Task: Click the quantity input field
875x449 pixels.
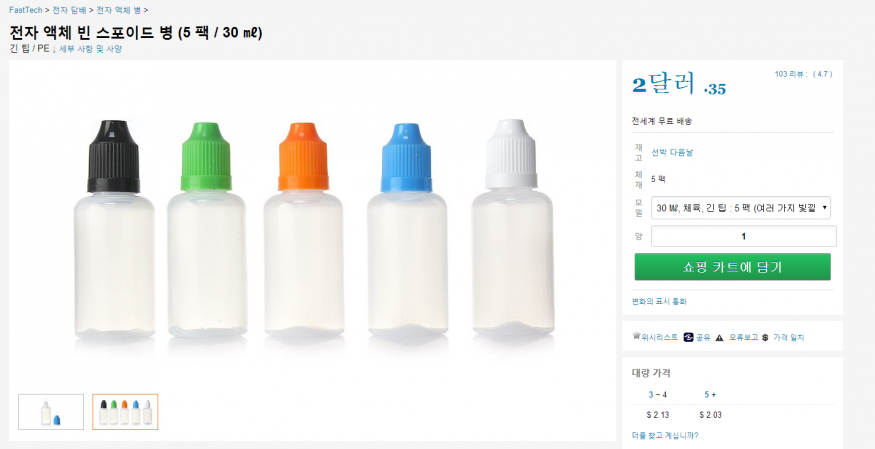Action: (x=743, y=236)
